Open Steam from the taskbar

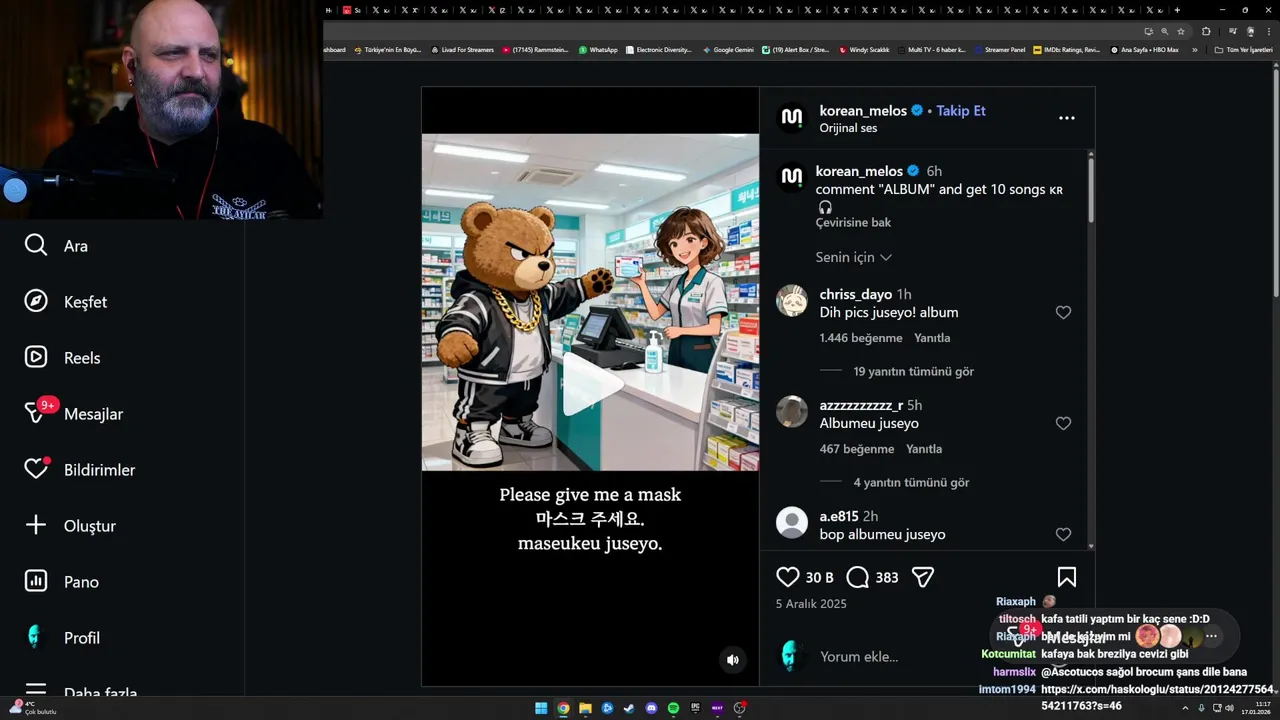(x=629, y=708)
